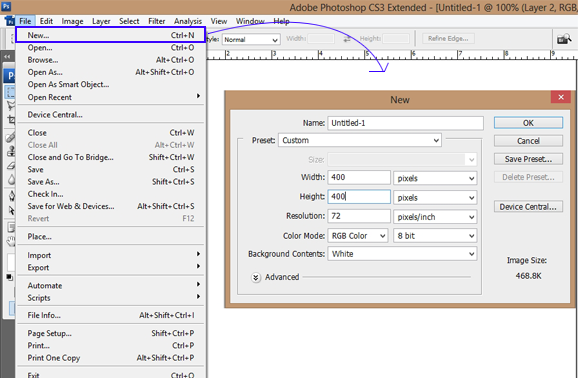Choose Save for Web & Devices...

coord(111,206)
